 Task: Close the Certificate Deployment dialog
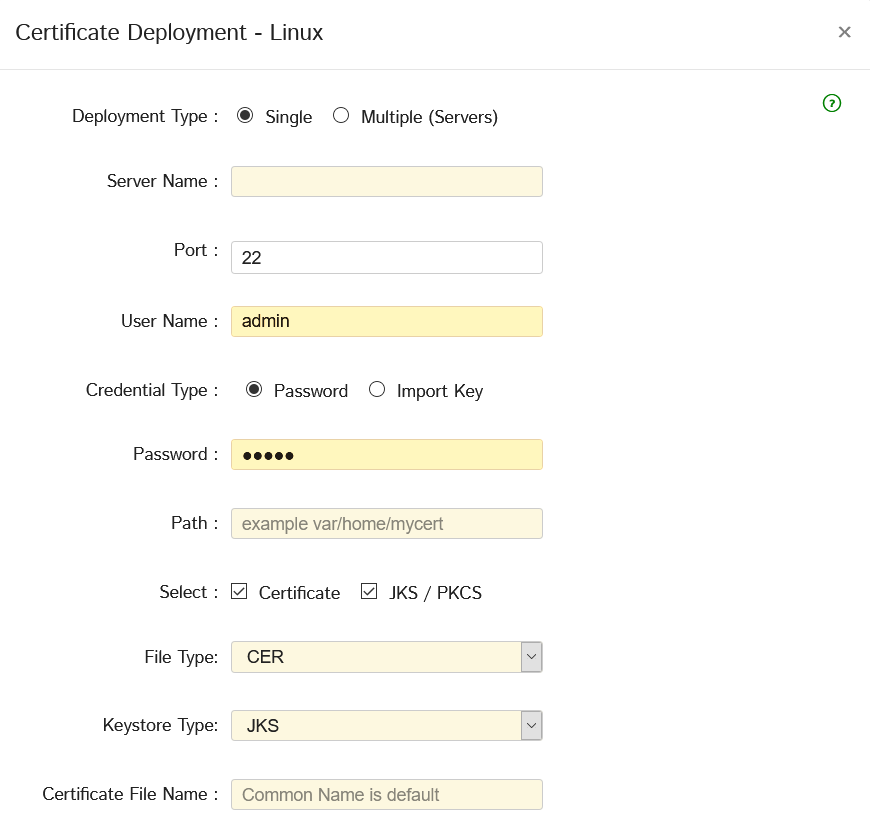click(x=844, y=32)
